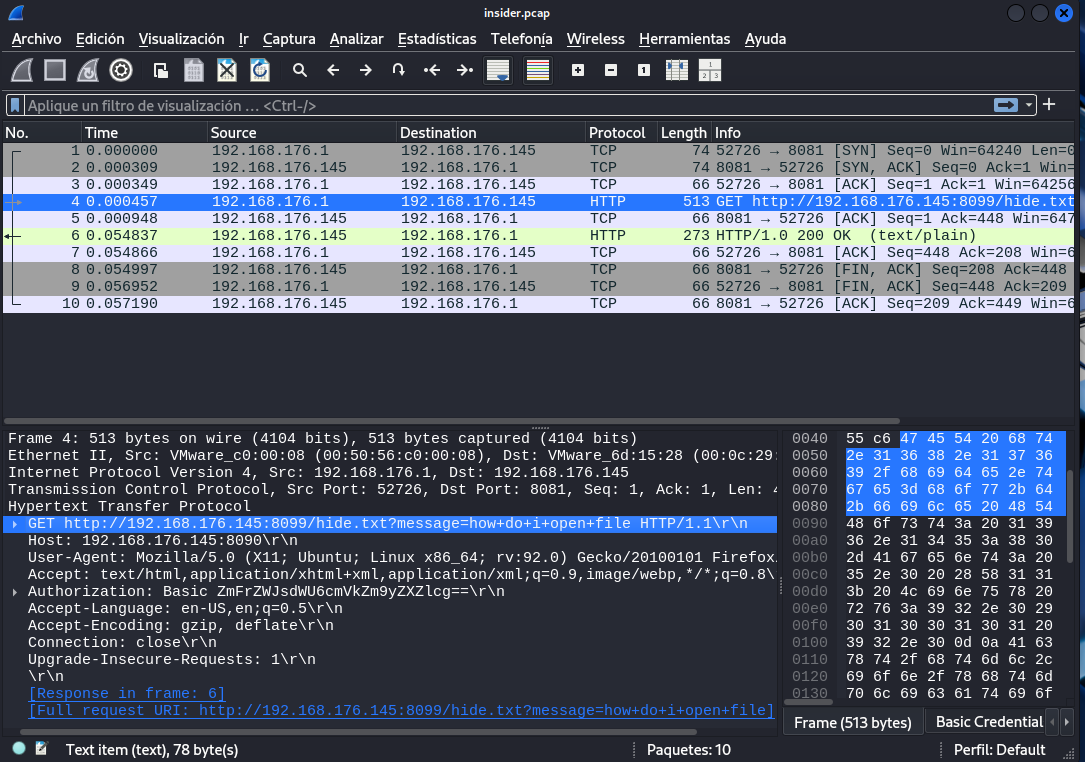Jump to the last packet

tap(465, 70)
